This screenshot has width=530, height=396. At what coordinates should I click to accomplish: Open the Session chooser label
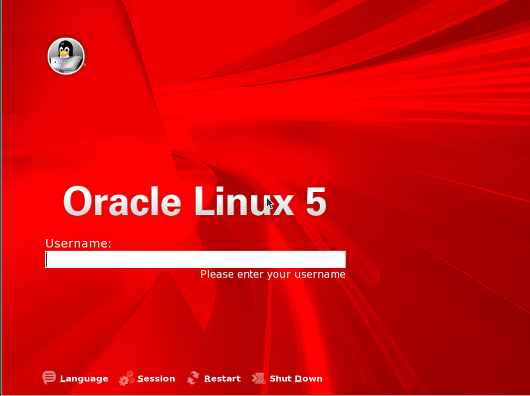(x=156, y=378)
